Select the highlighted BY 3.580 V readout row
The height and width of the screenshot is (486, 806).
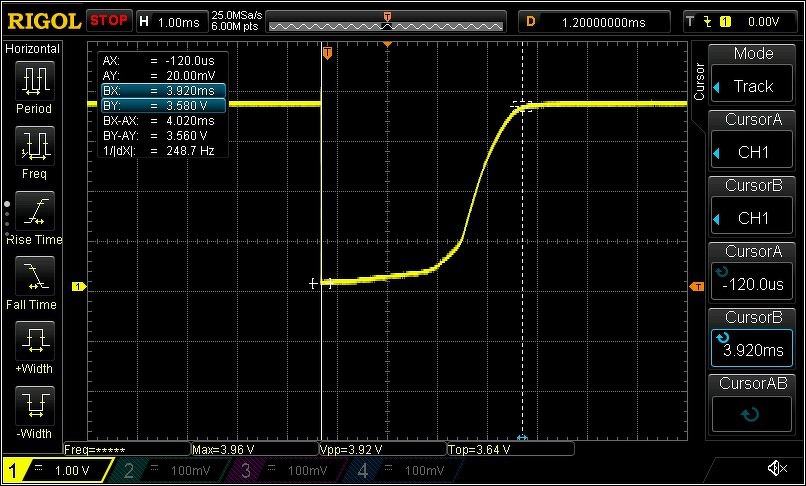[x=163, y=105]
